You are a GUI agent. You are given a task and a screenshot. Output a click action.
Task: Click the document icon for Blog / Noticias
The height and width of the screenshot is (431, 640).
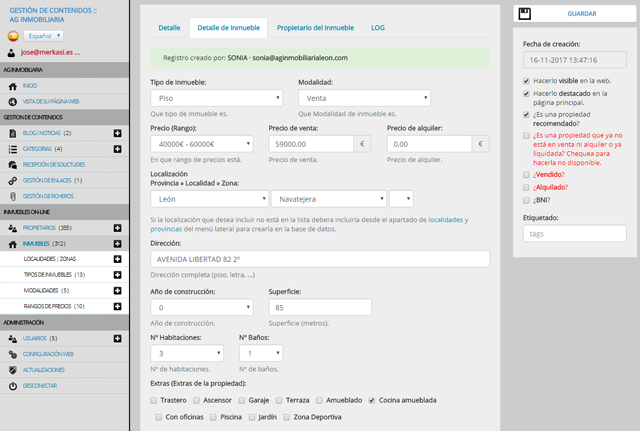pos(13,133)
